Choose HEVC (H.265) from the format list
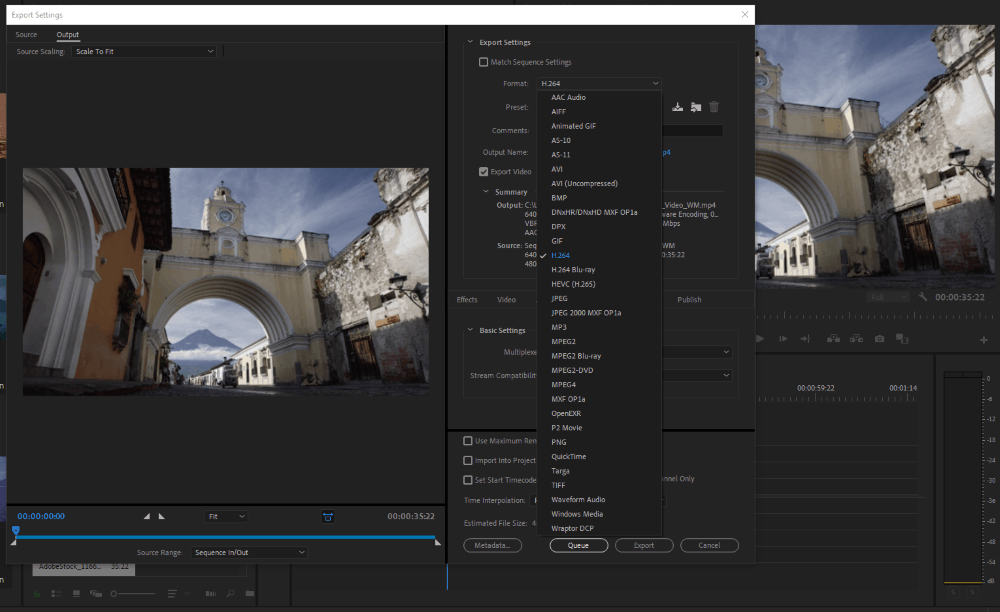This screenshot has height=612, width=1000. tap(599, 284)
